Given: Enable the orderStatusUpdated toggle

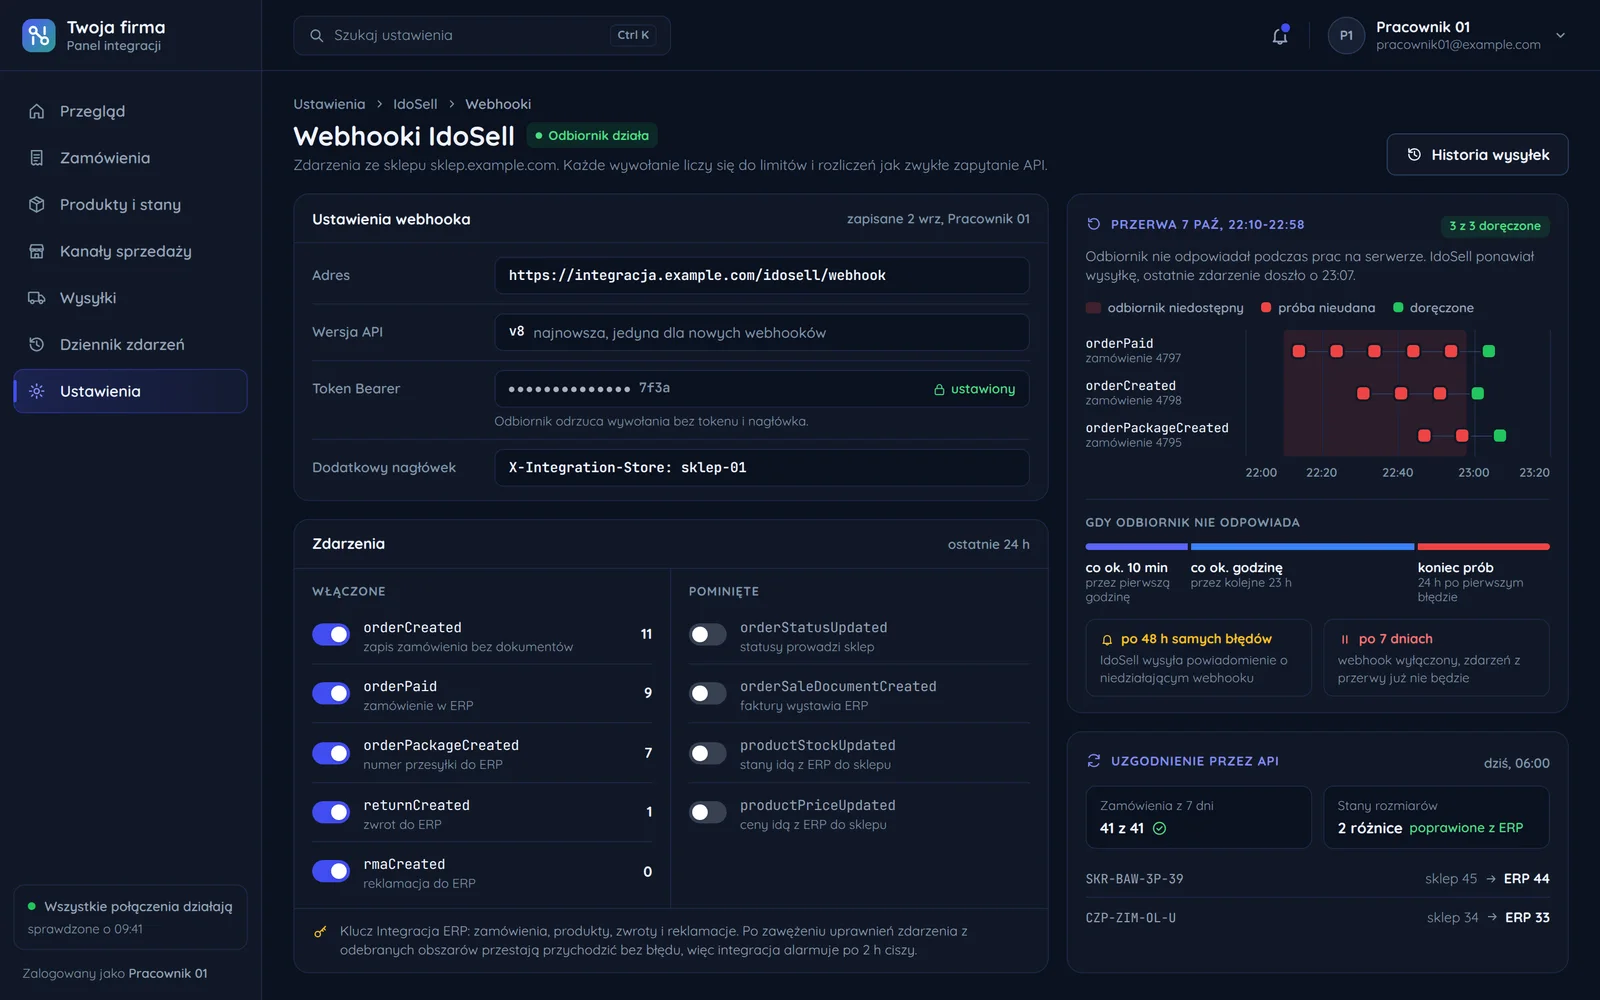Looking at the screenshot, I should 708,635.
